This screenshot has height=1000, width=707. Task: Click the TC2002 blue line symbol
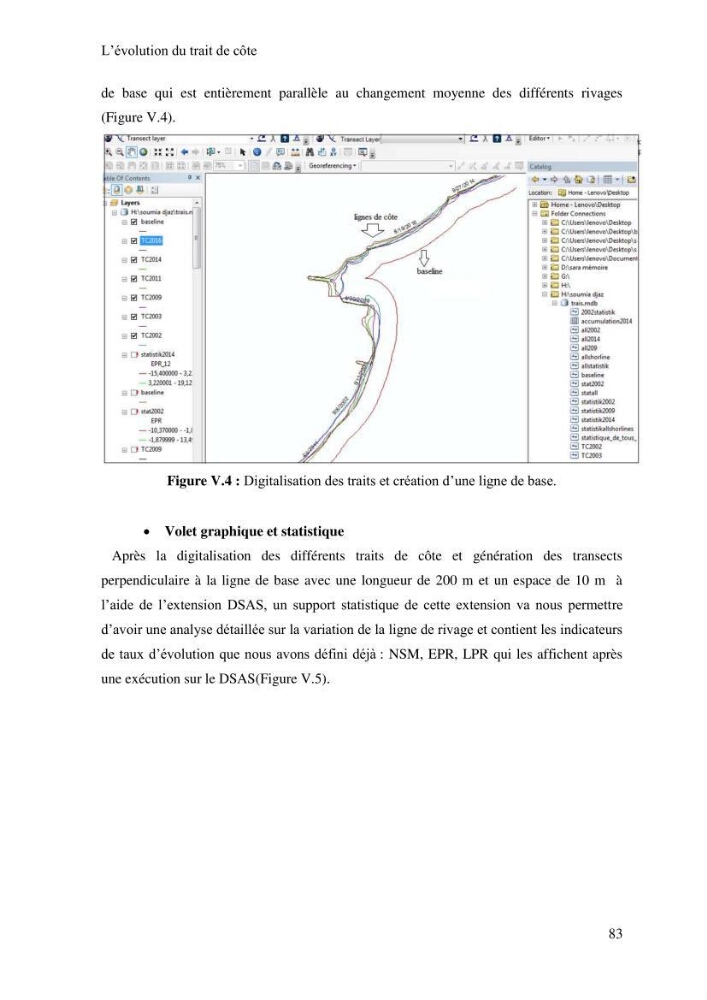pyautogui.click(x=143, y=345)
